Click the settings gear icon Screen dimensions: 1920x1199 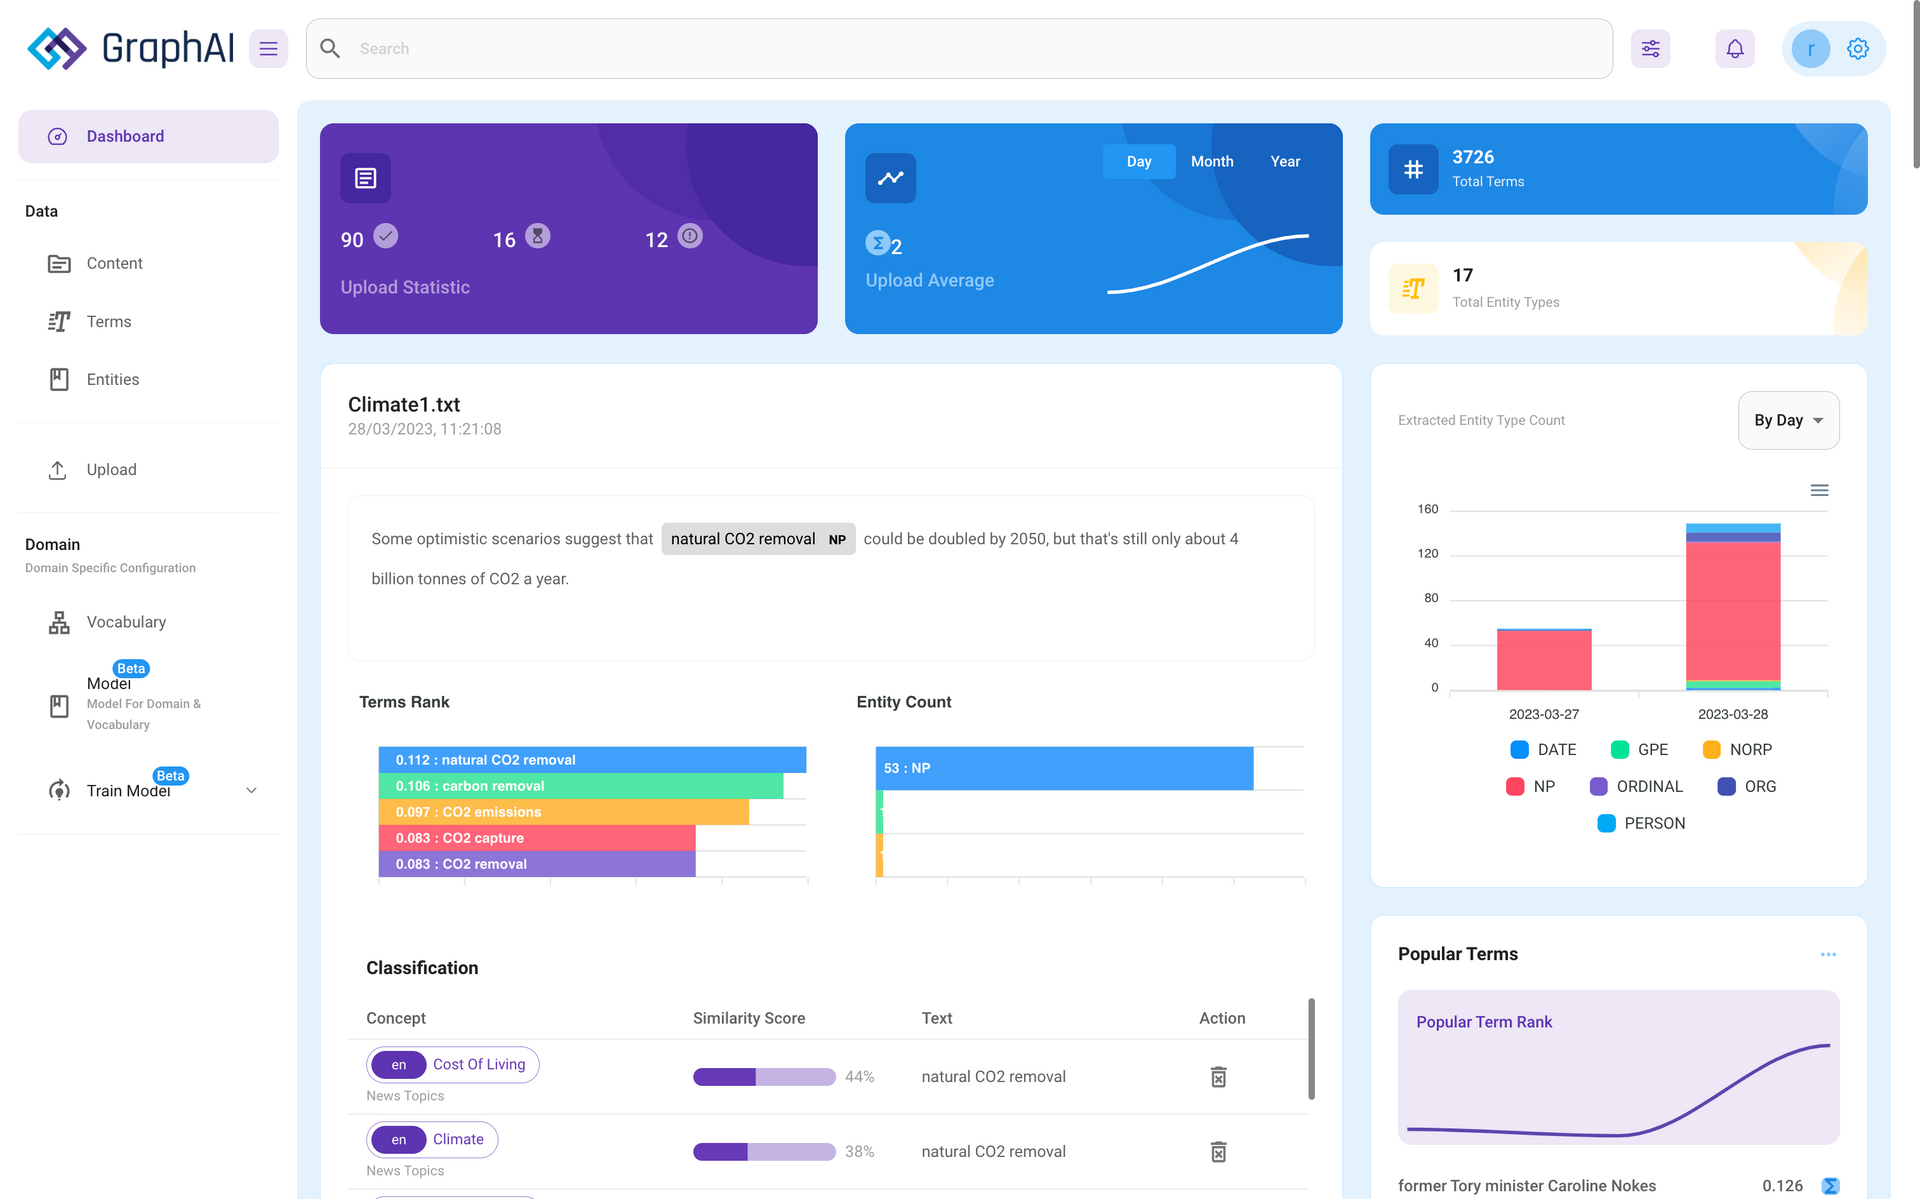[1858, 48]
